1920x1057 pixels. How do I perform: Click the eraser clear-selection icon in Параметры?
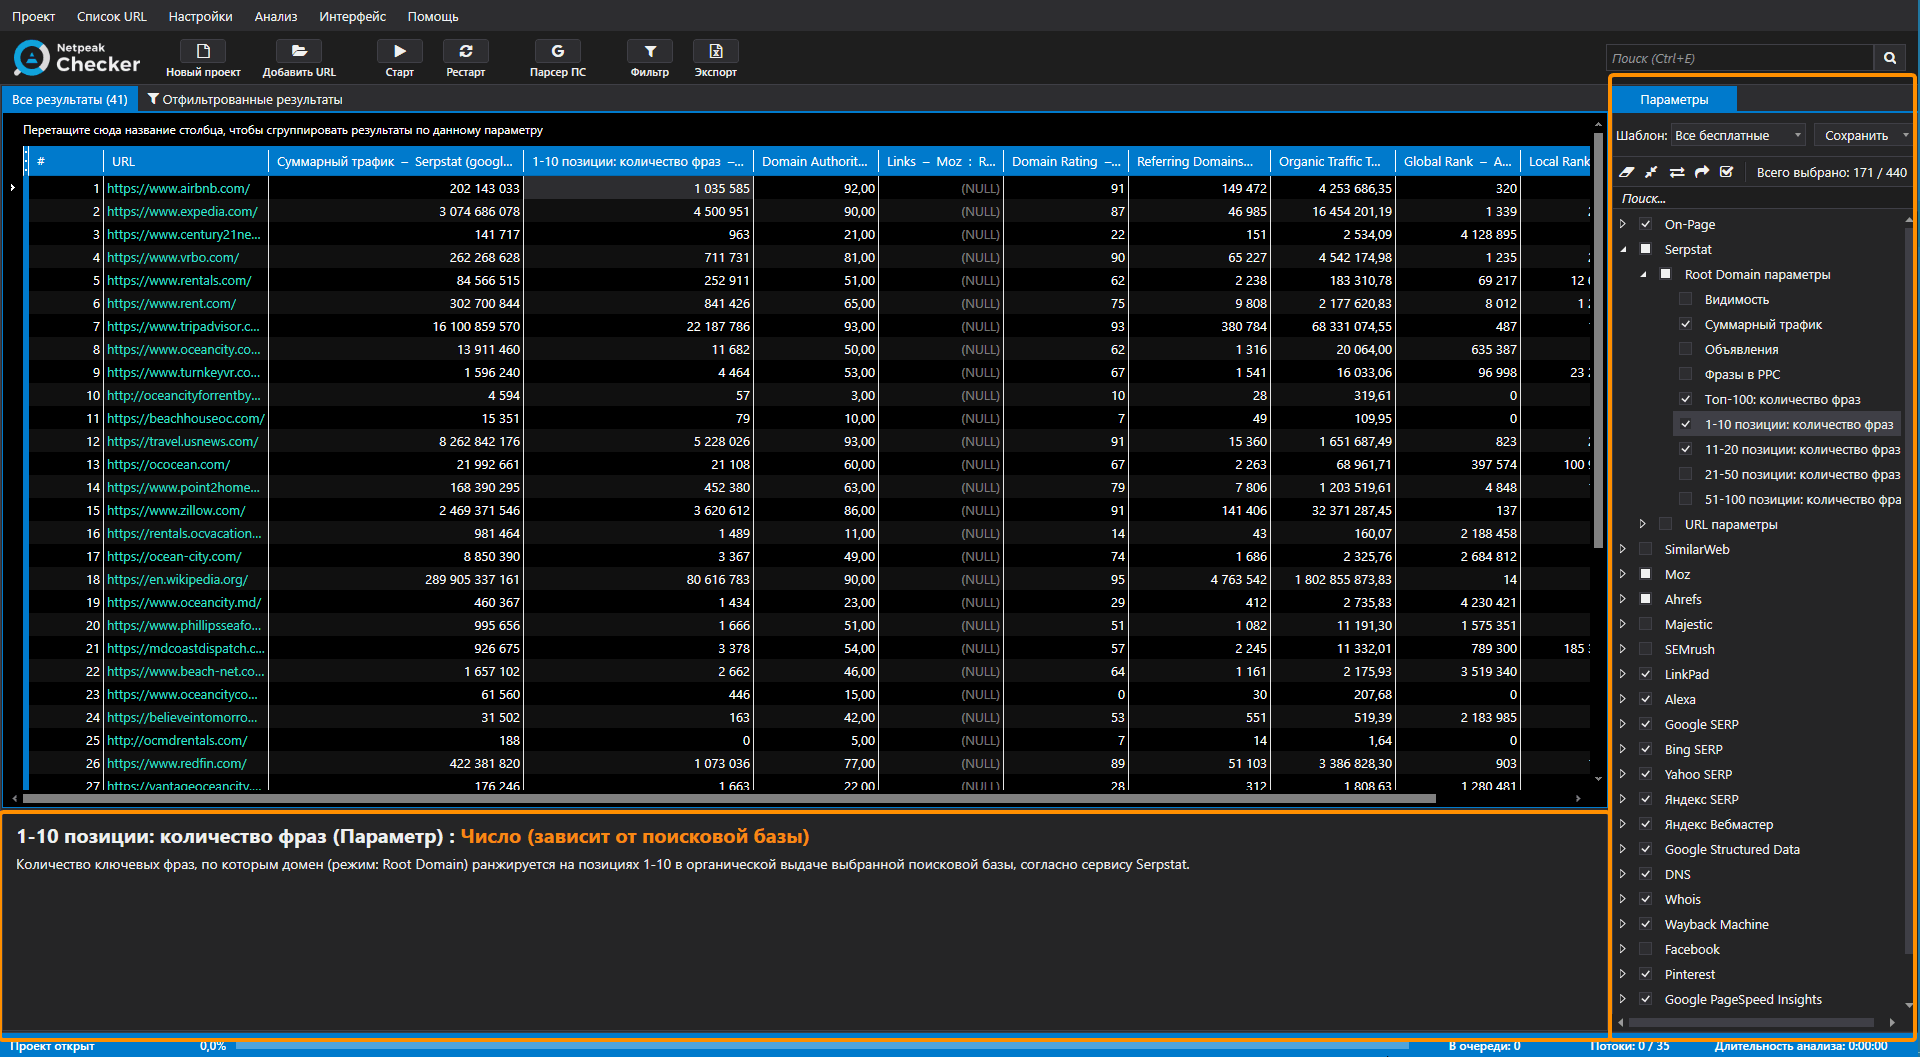click(1627, 172)
